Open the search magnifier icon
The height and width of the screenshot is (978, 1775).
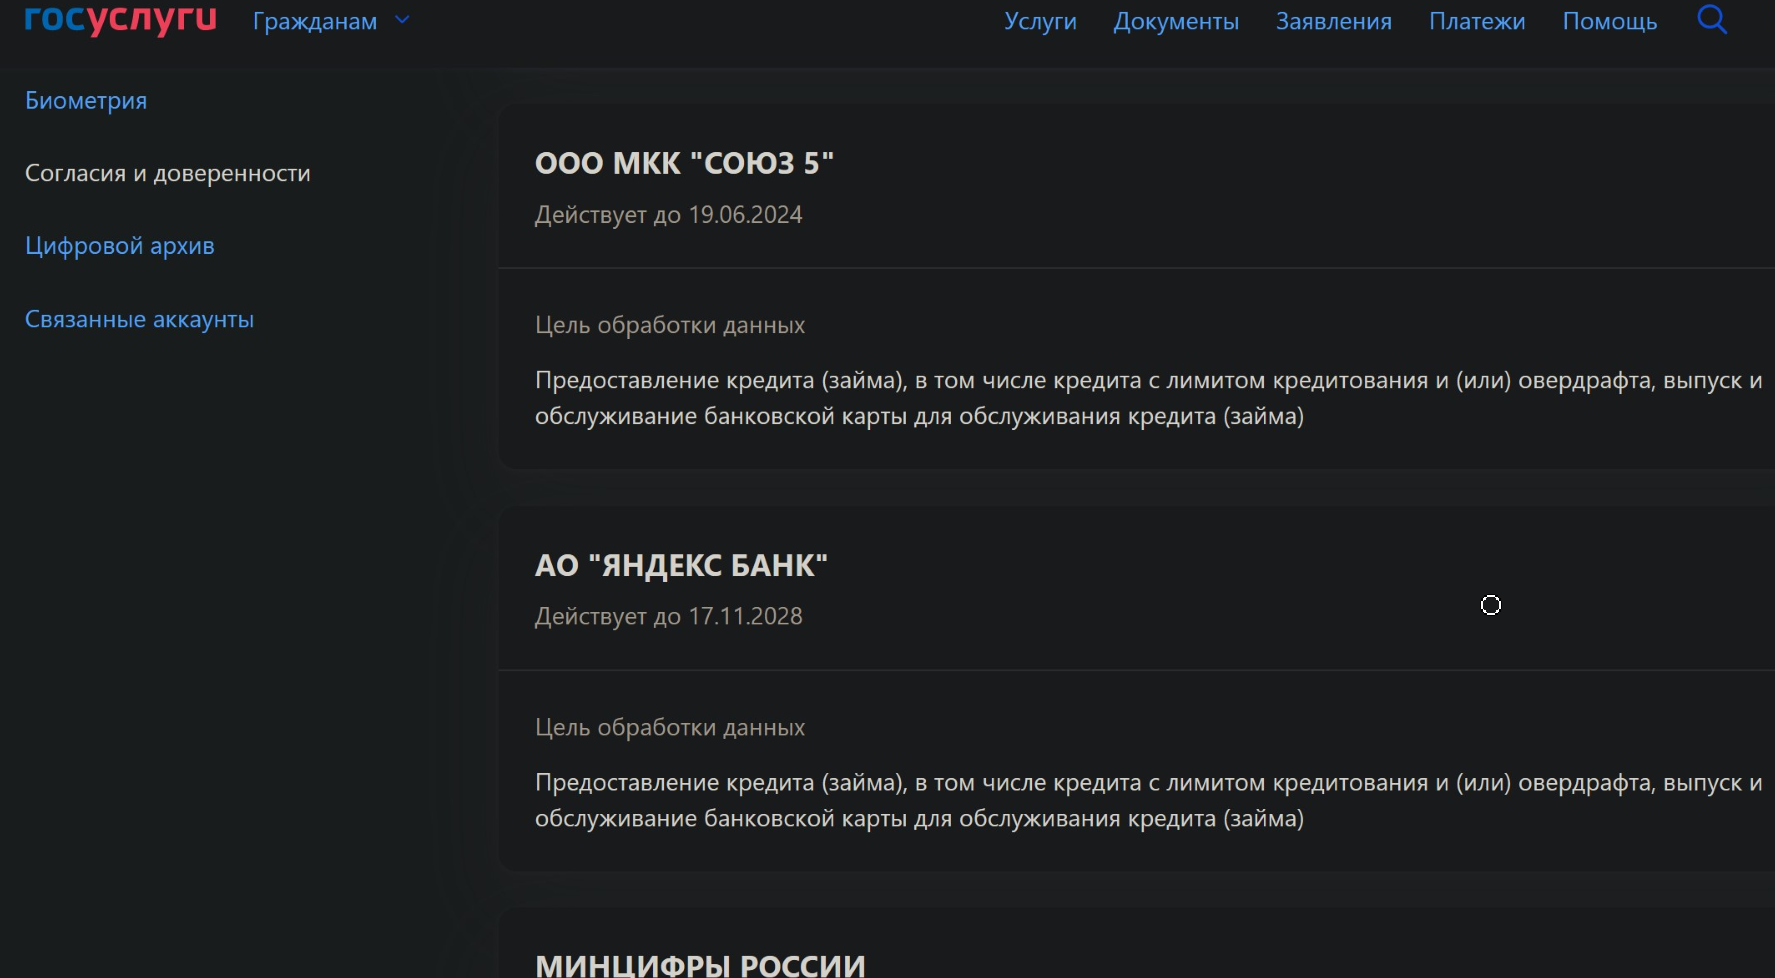pyautogui.click(x=1712, y=19)
